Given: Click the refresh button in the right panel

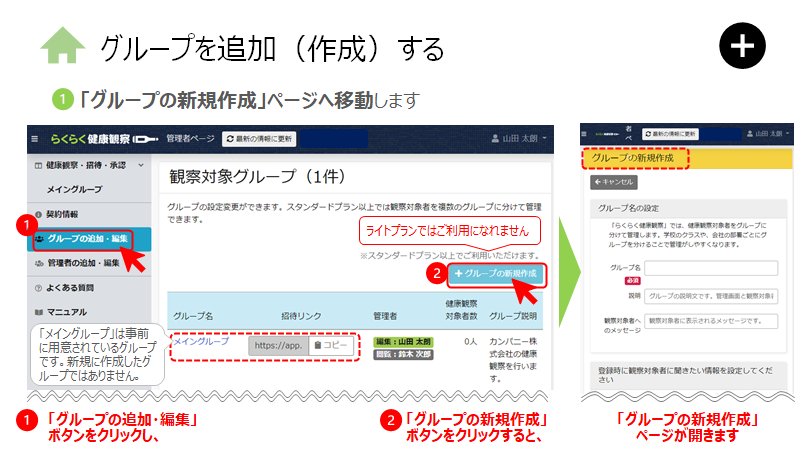Looking at the screenshot, I should pyautogui.click(x=671, y=133).
